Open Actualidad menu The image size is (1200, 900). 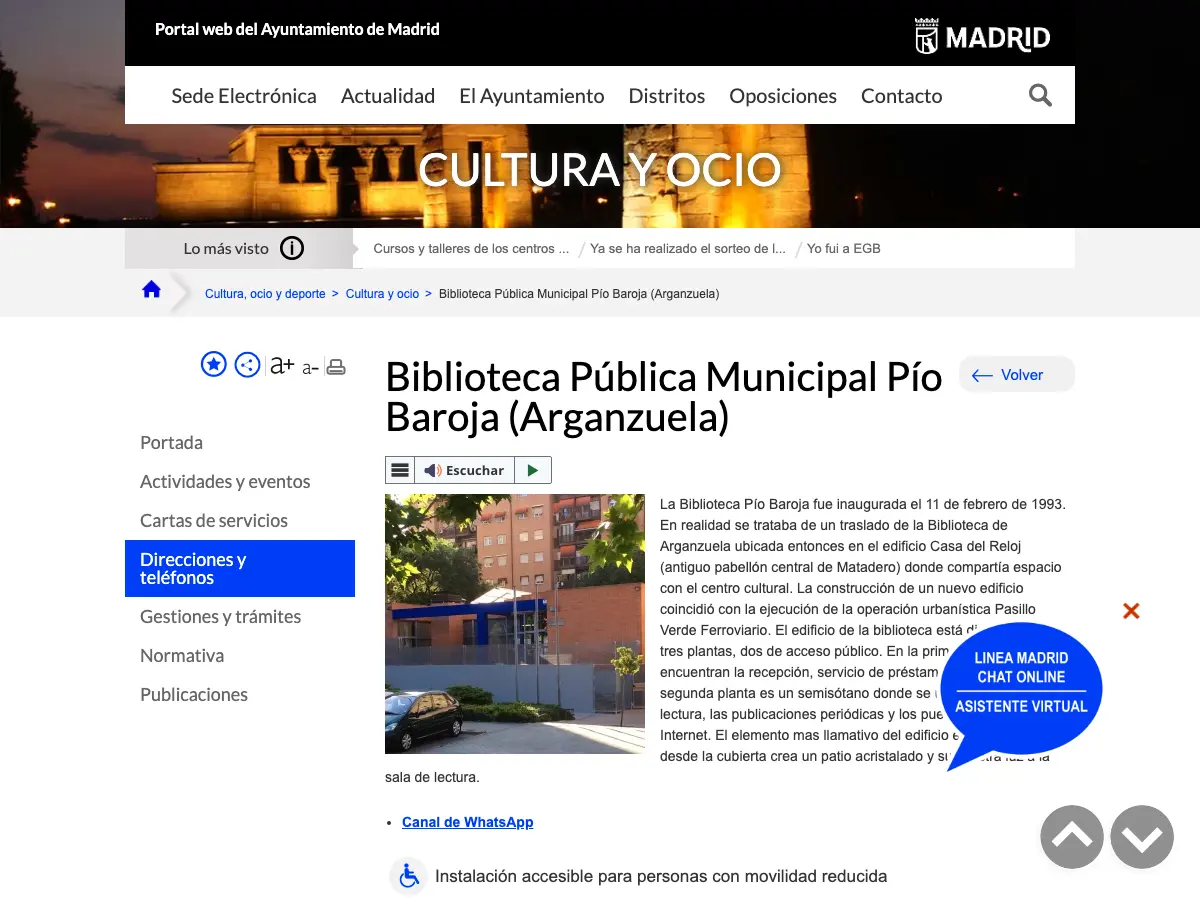[x=388, y=96]
